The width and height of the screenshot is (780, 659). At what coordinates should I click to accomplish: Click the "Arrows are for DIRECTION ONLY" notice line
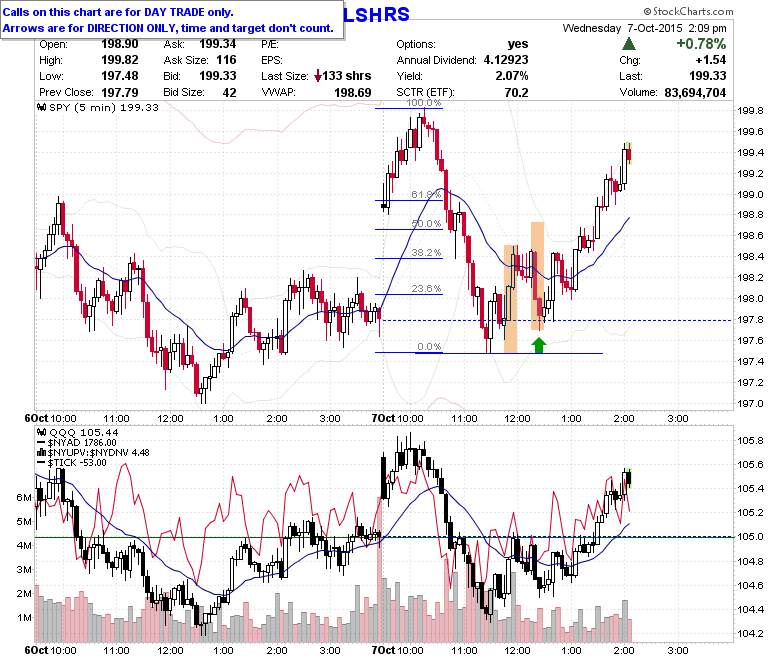pyautogui.click(x=168, y=28)
